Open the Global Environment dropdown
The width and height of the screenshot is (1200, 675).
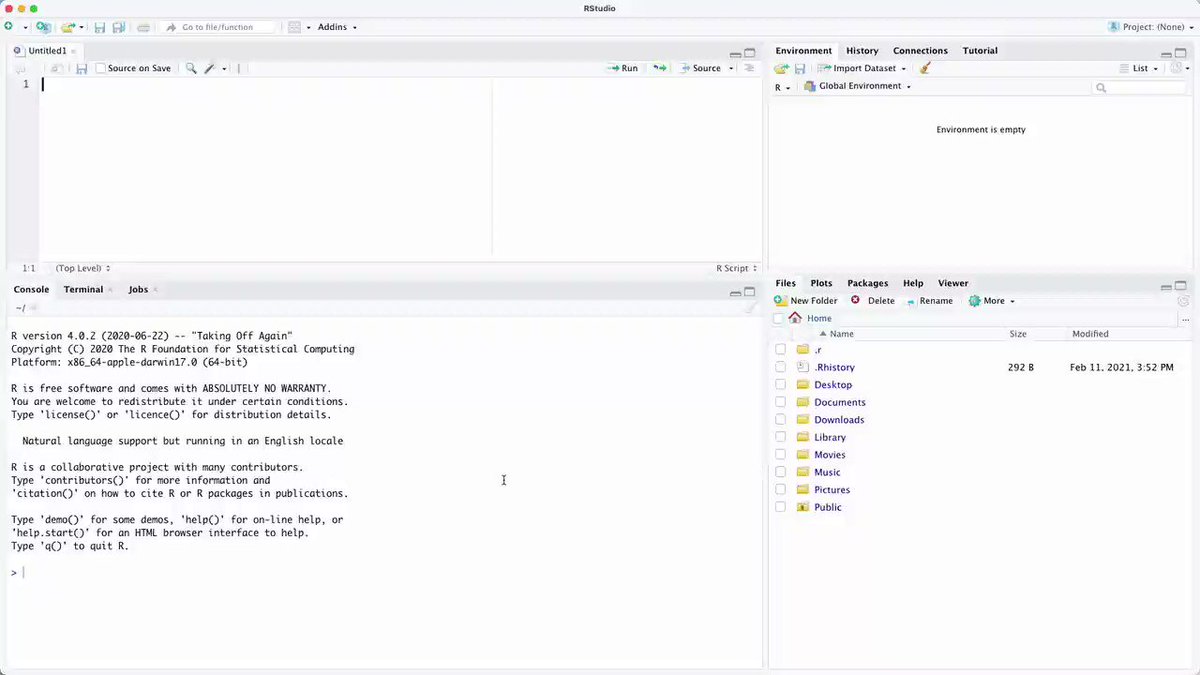point(858,86)
